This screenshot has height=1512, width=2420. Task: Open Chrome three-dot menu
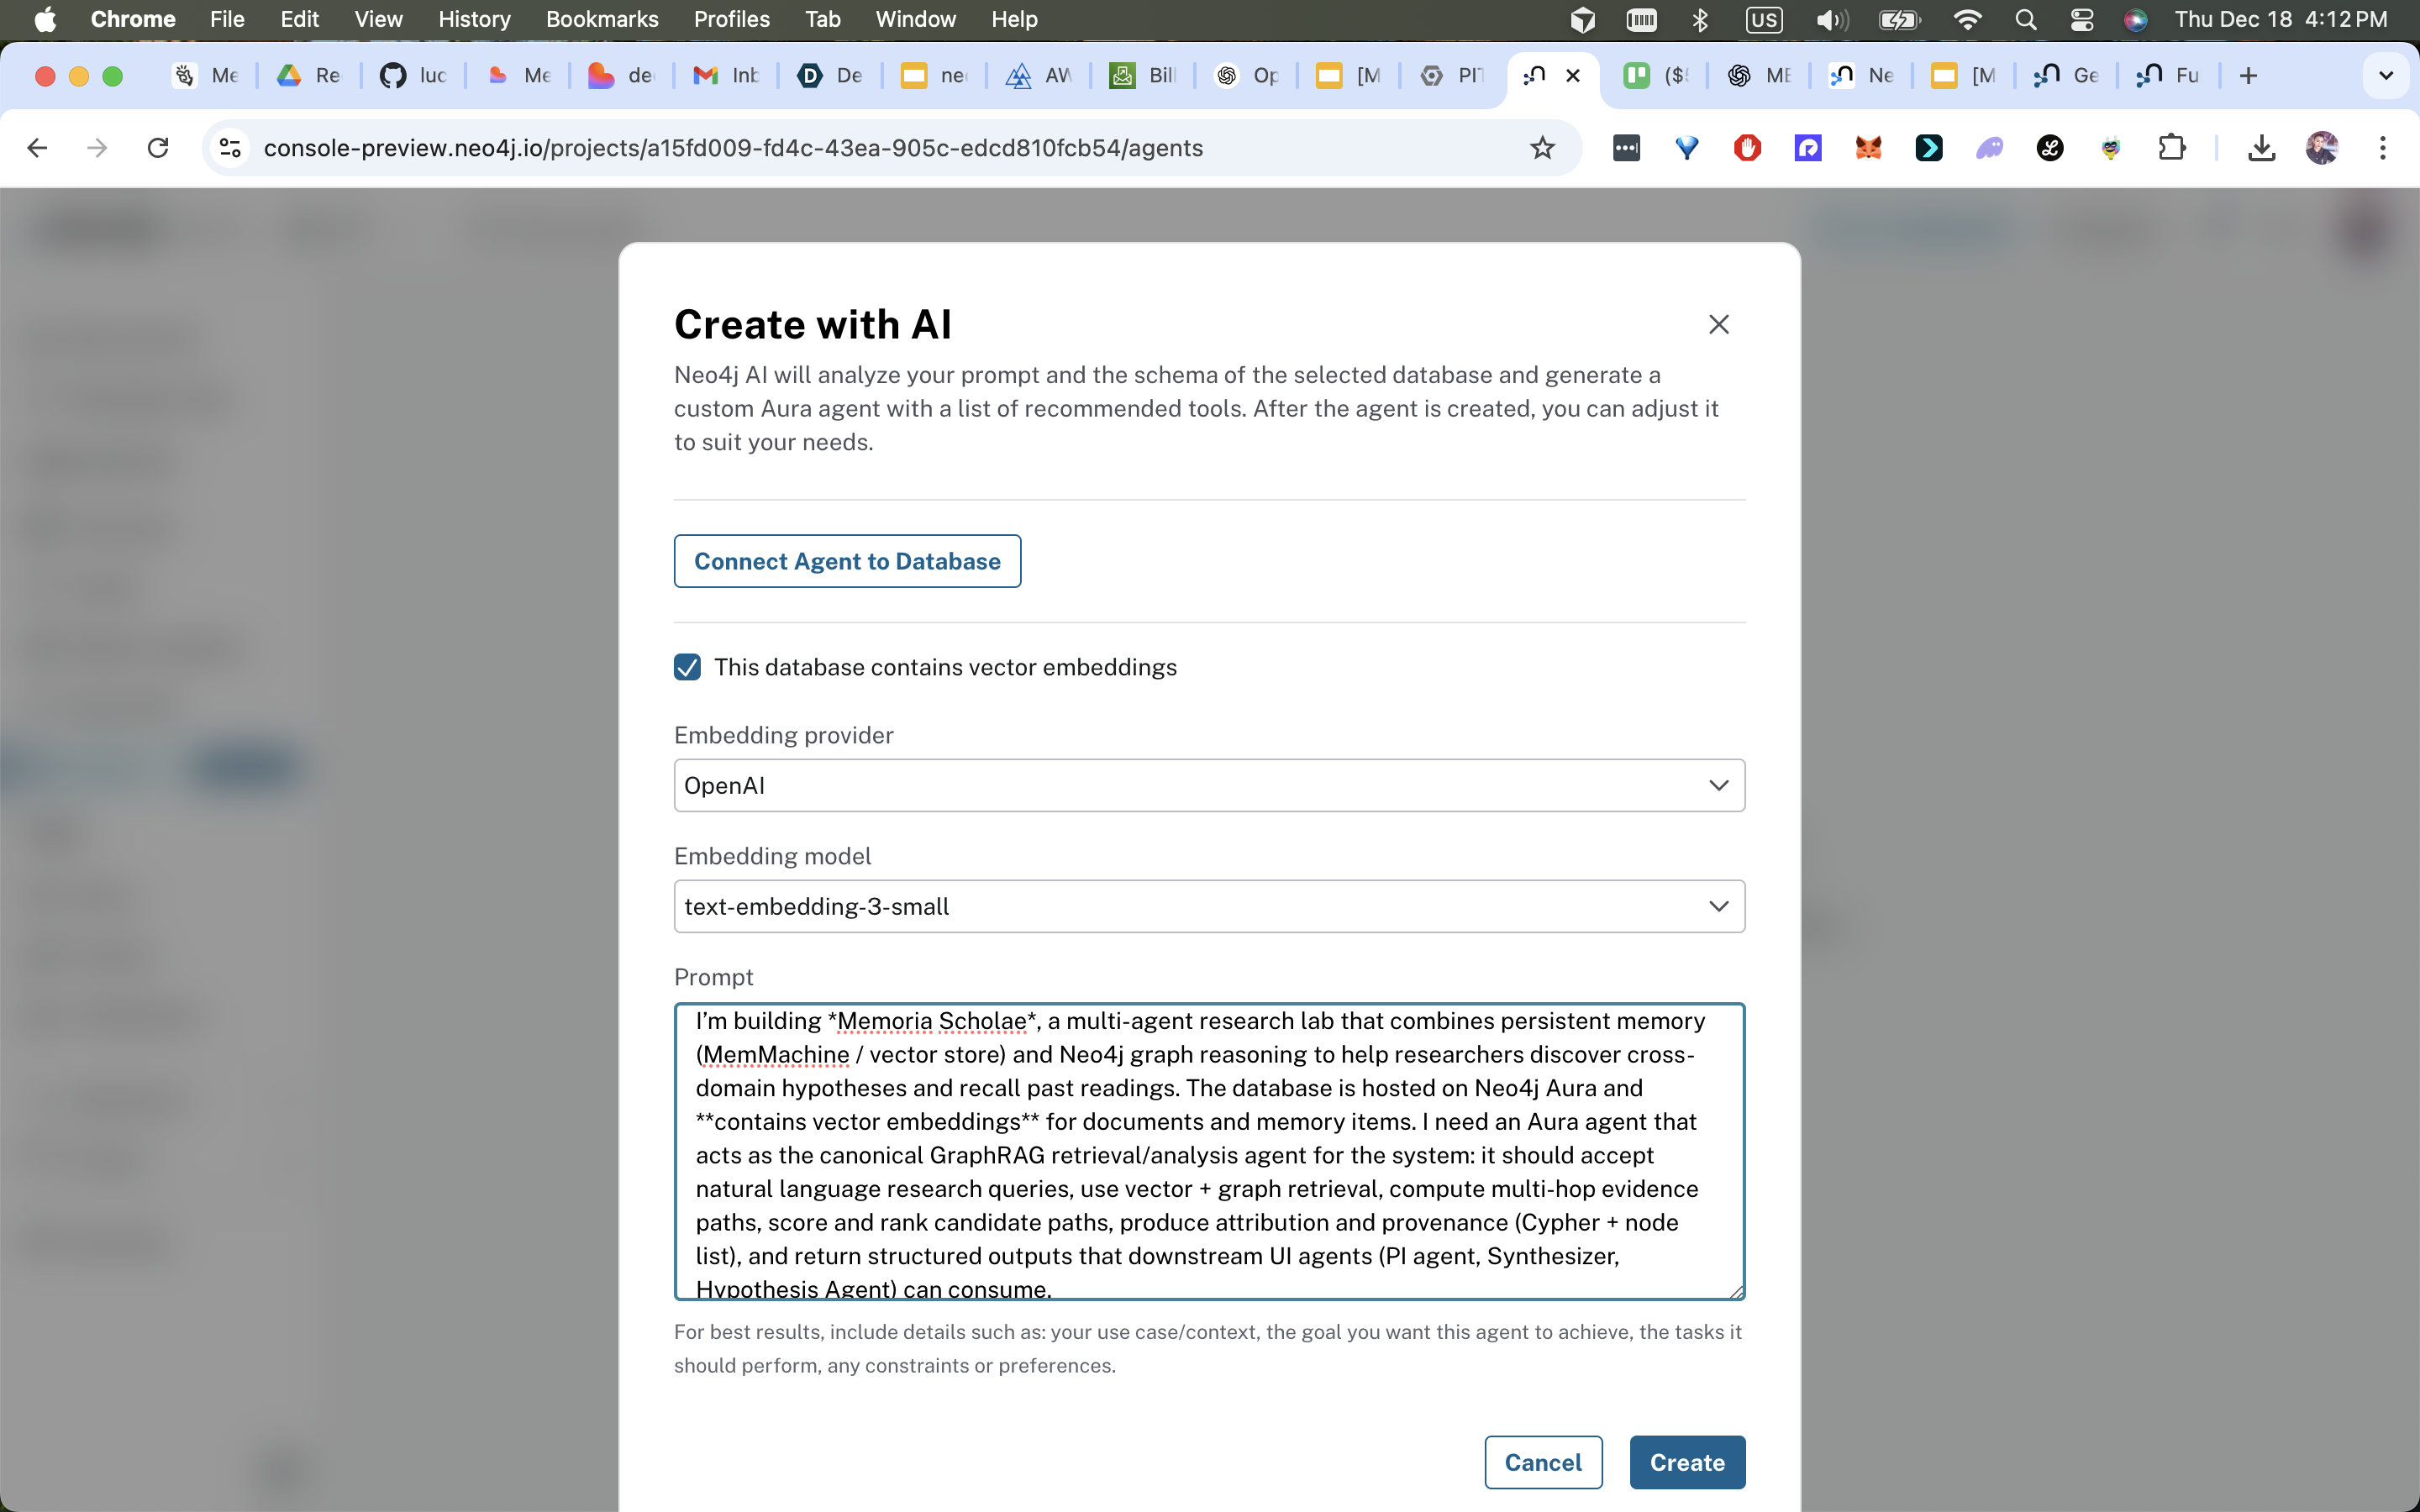tap(2383, 148)
